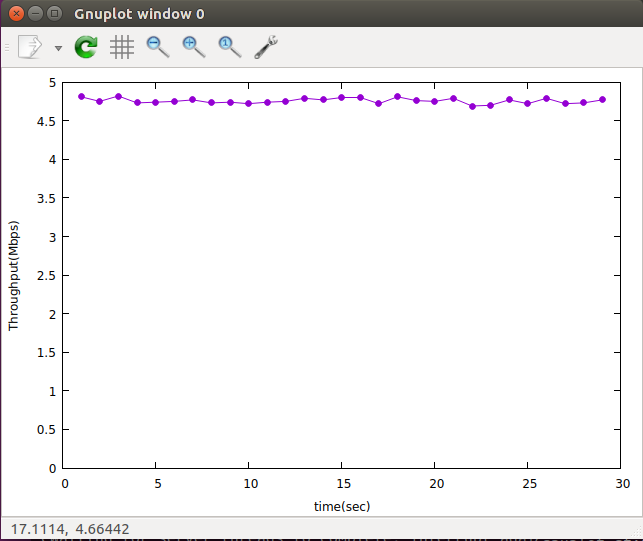Autoscale the plot with the magnifier labeled 1
The width and height of the screenshot is (643, 541).
230,47
